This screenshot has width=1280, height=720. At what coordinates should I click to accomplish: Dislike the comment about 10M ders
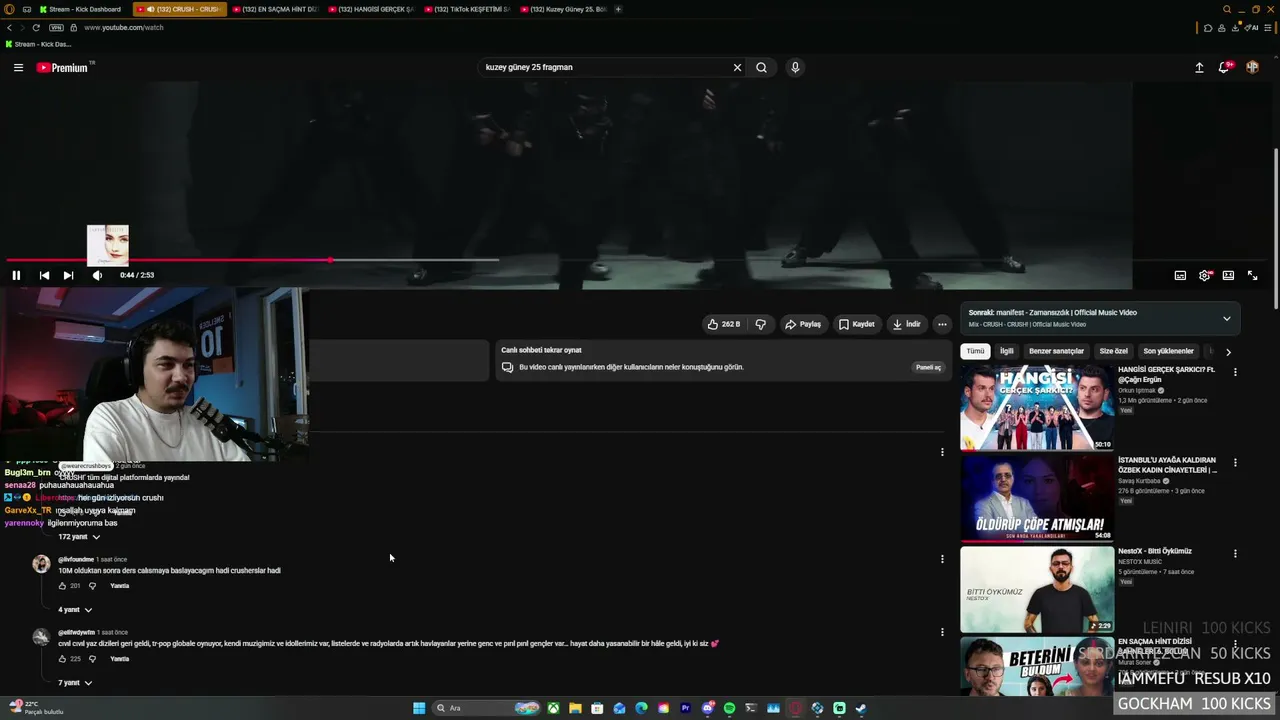point(92,586)
